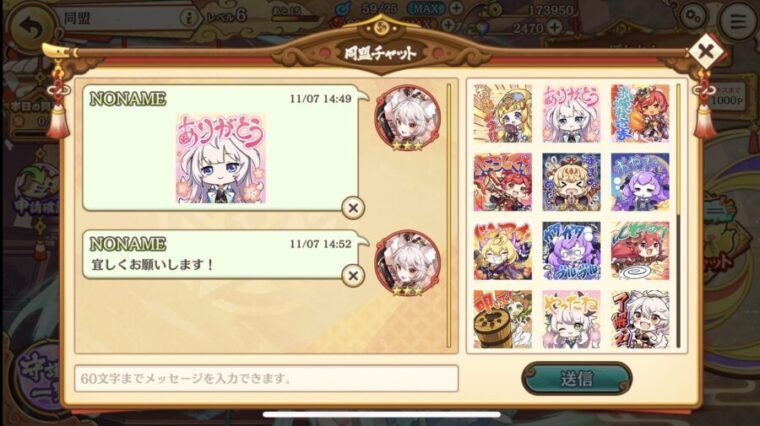Image resolution: width=760 pixels, height=426 pixels.
Task: Select the 了解 sticker in bottom row
Action: point(640,319)
